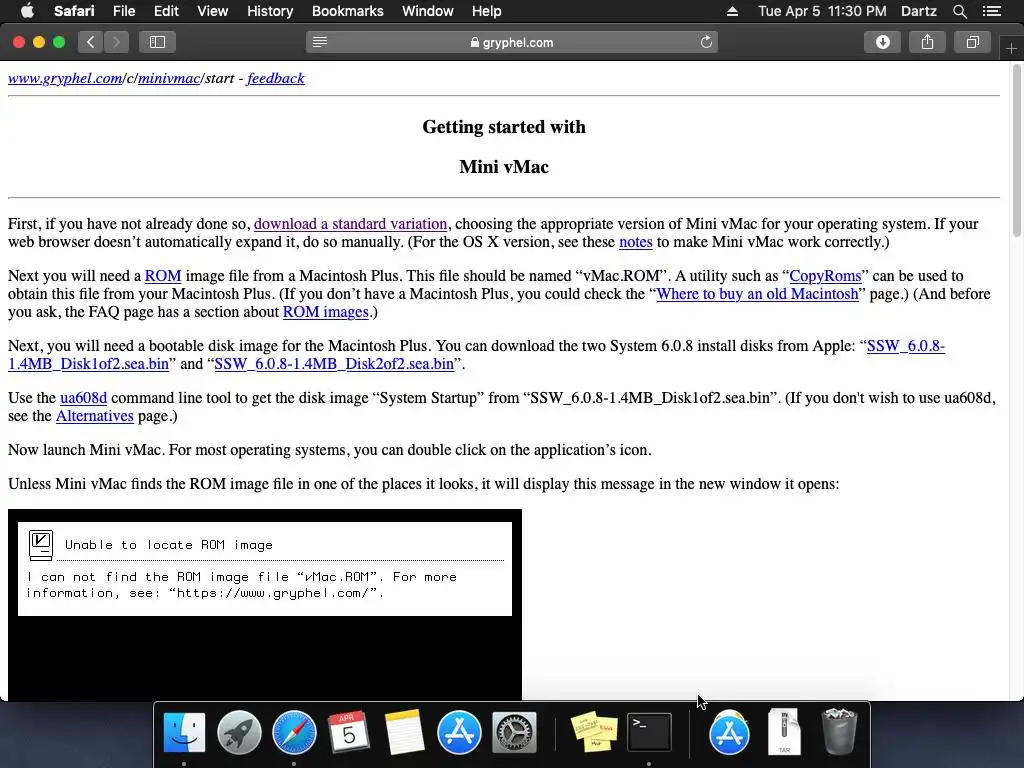
Task: Show all tabs overview button
Action: coord(972,42)
